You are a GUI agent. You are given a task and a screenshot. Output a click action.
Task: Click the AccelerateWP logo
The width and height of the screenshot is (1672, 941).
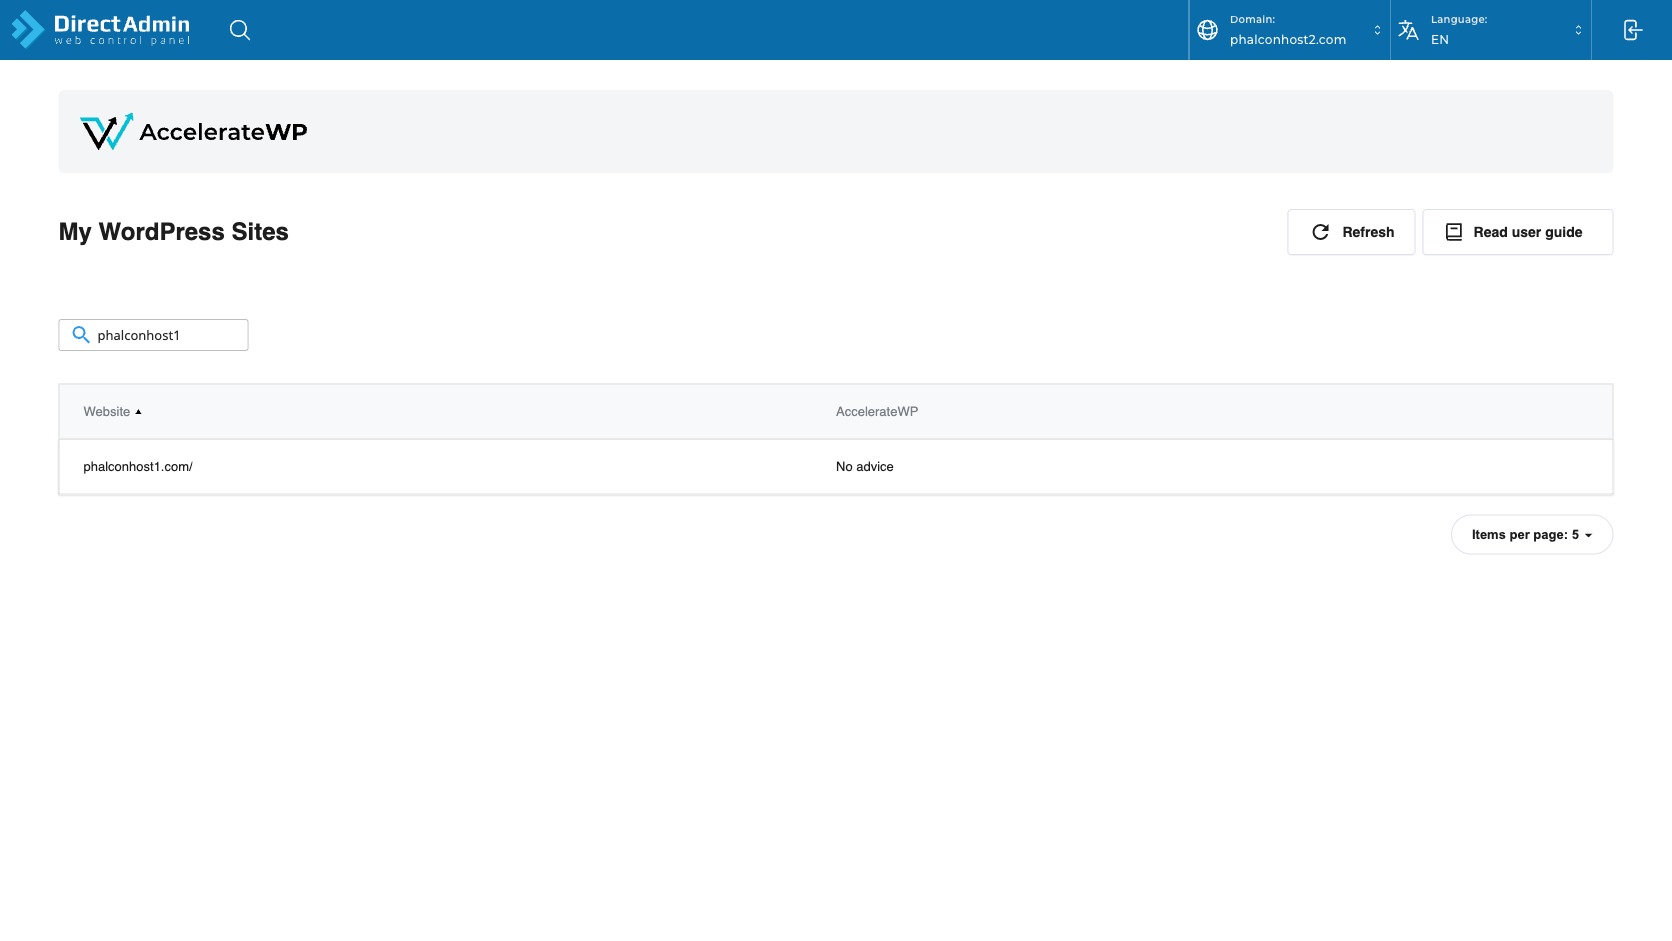(194, 132)
